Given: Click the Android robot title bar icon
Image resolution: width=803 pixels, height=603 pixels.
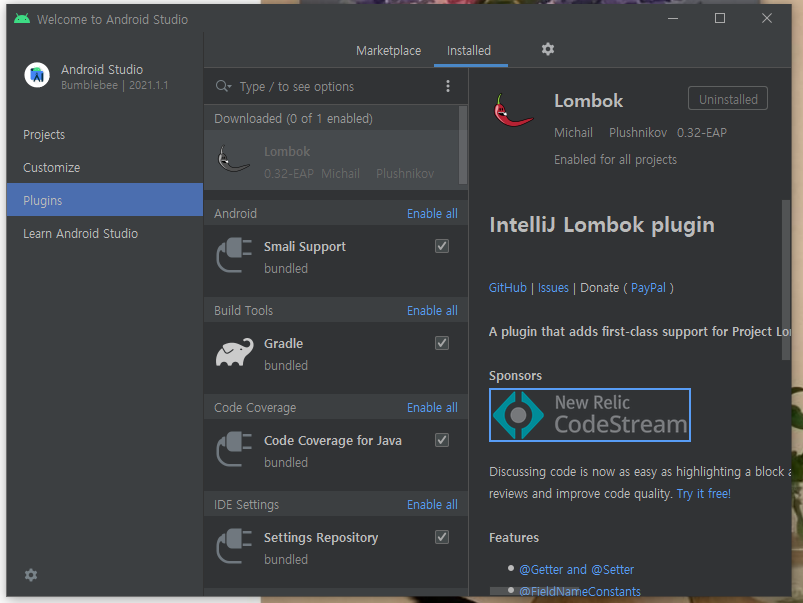Looking at the screenshot, I should coord(22,19).
